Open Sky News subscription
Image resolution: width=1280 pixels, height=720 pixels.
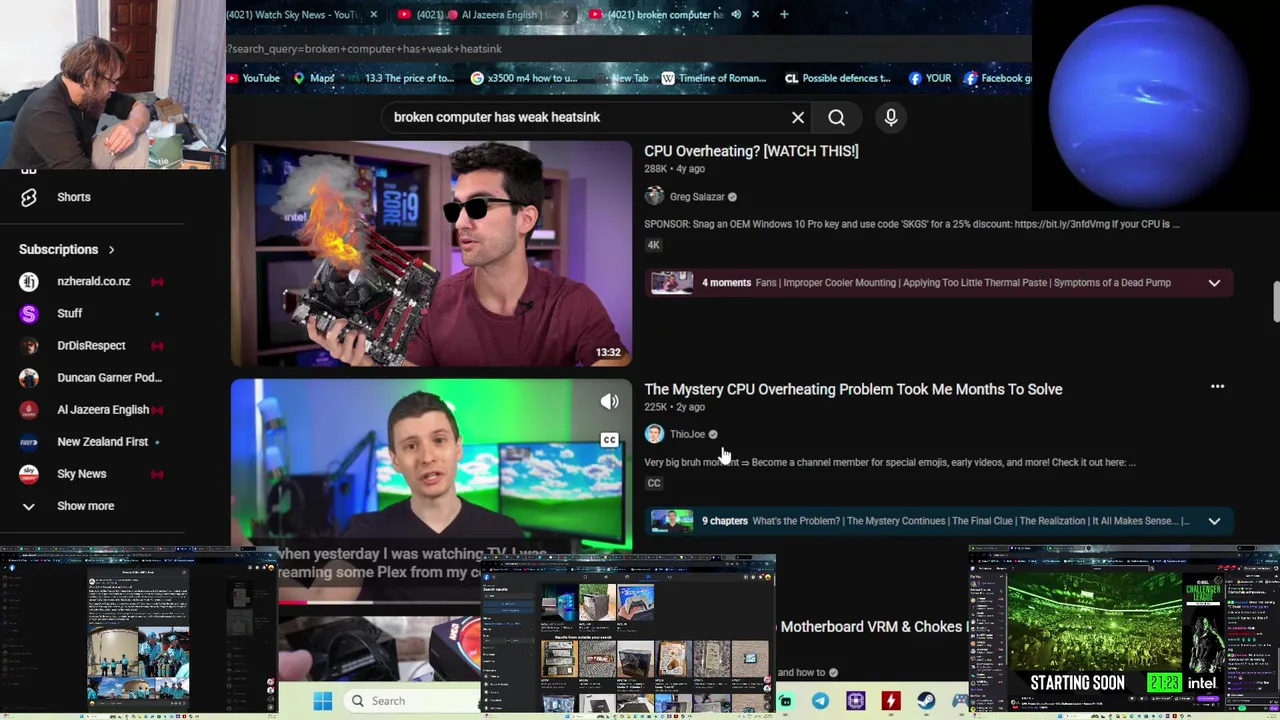click(x=81, y=473)
